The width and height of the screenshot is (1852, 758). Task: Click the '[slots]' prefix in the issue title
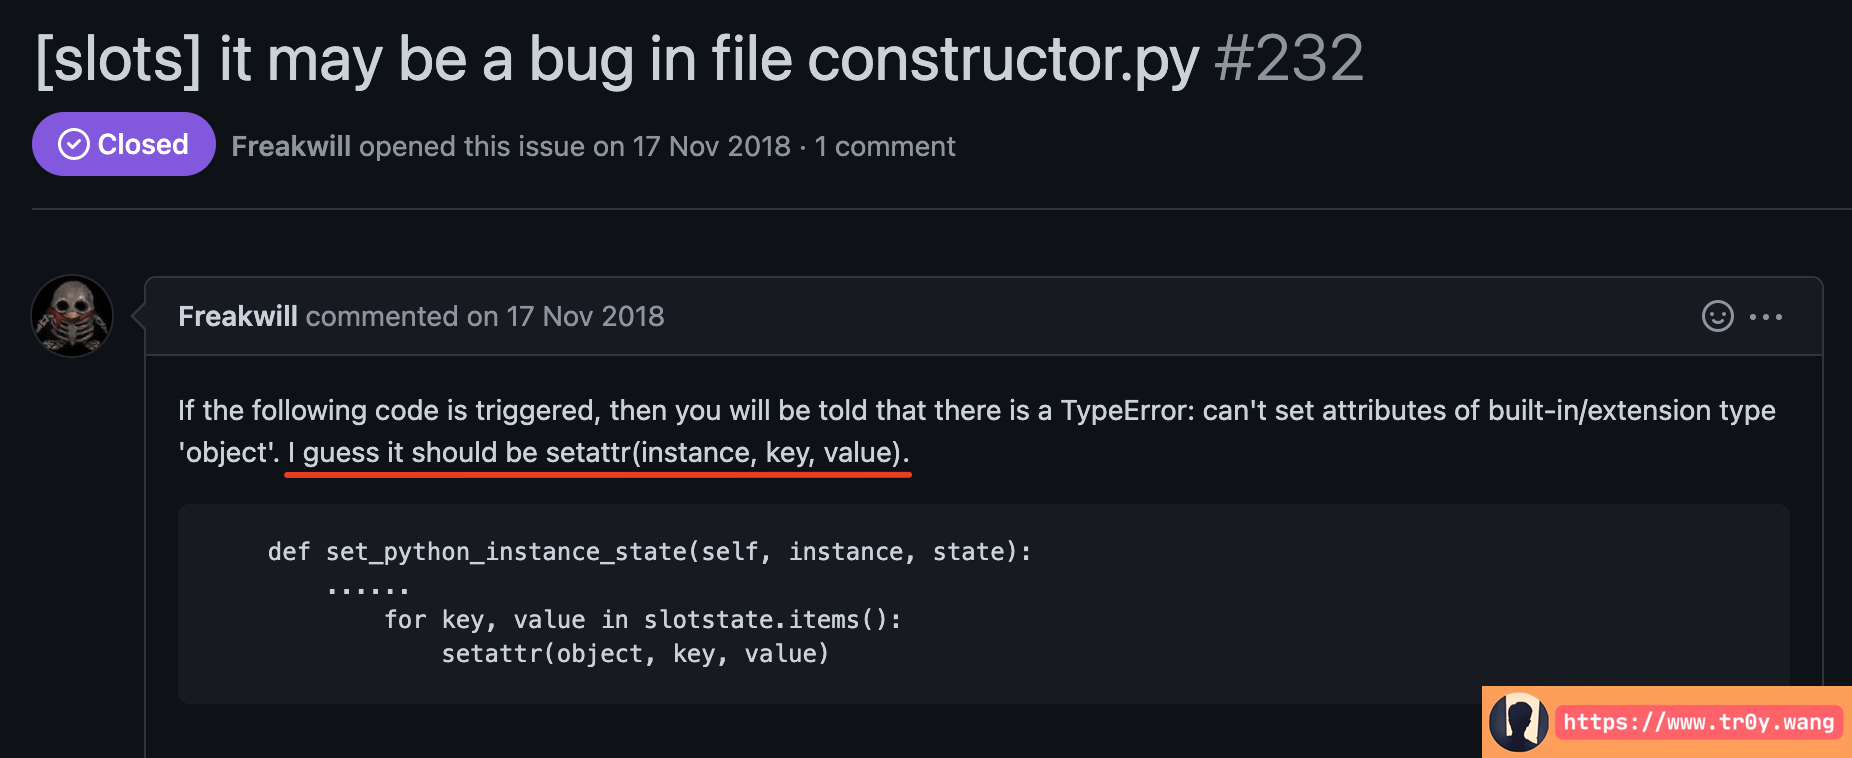pos(119,58)
